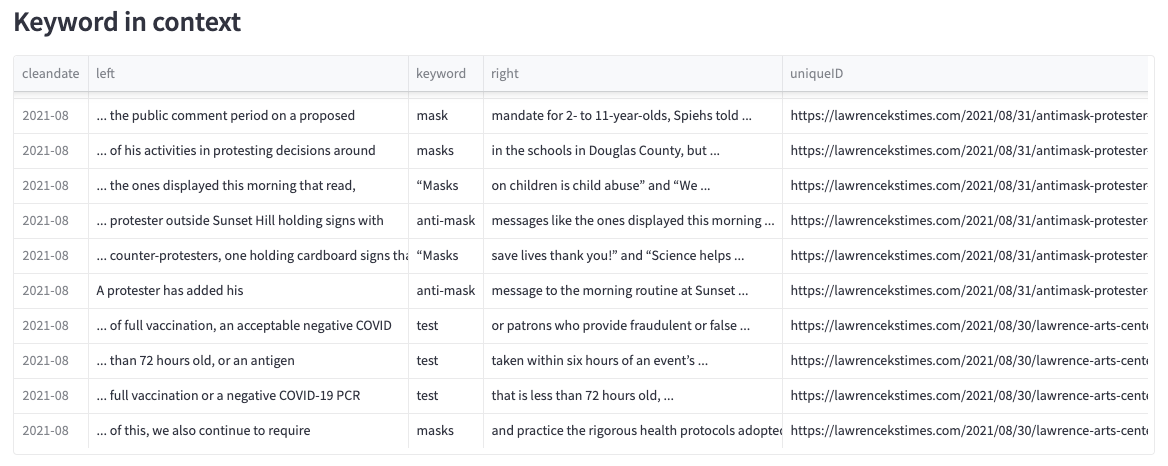The height and width of the screenshot is (466, 1168).
Task: Select uniqueID URL in the Douglas County row
Action: pos(965,150)
